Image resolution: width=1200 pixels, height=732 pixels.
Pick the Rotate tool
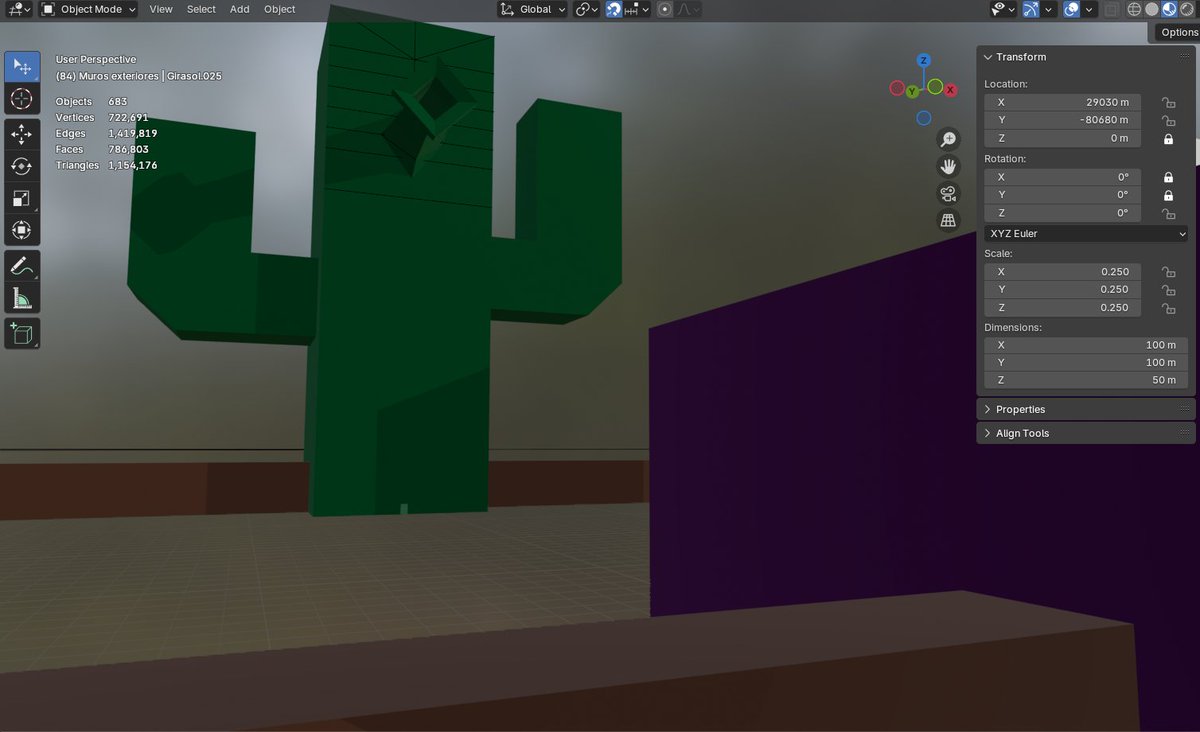tap(22, 166)
